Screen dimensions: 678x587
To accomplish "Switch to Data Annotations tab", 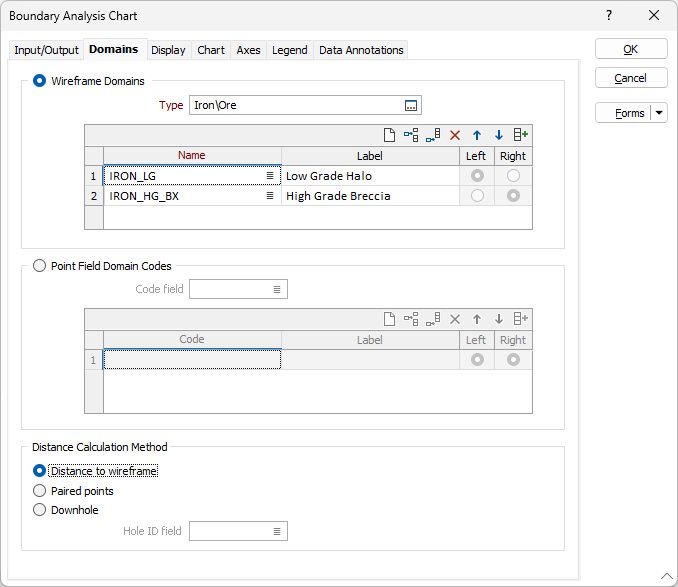I will [x=361, y=50].
